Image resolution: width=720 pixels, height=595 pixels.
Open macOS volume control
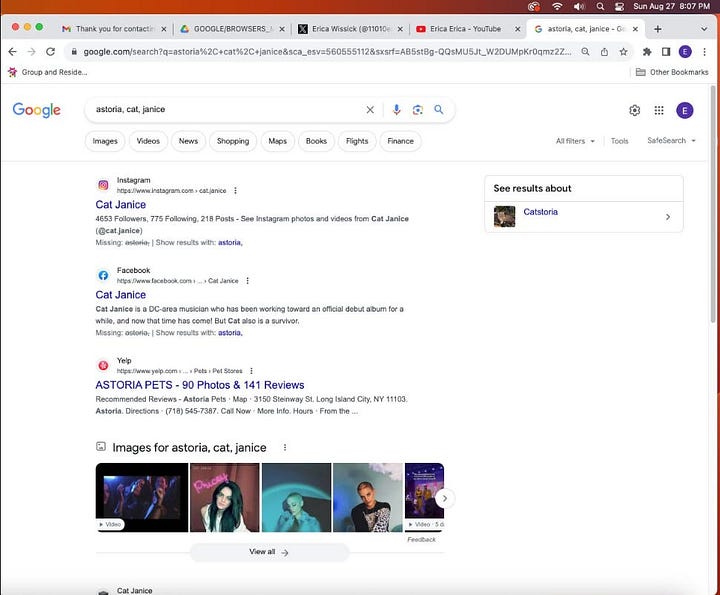point(579,6)
